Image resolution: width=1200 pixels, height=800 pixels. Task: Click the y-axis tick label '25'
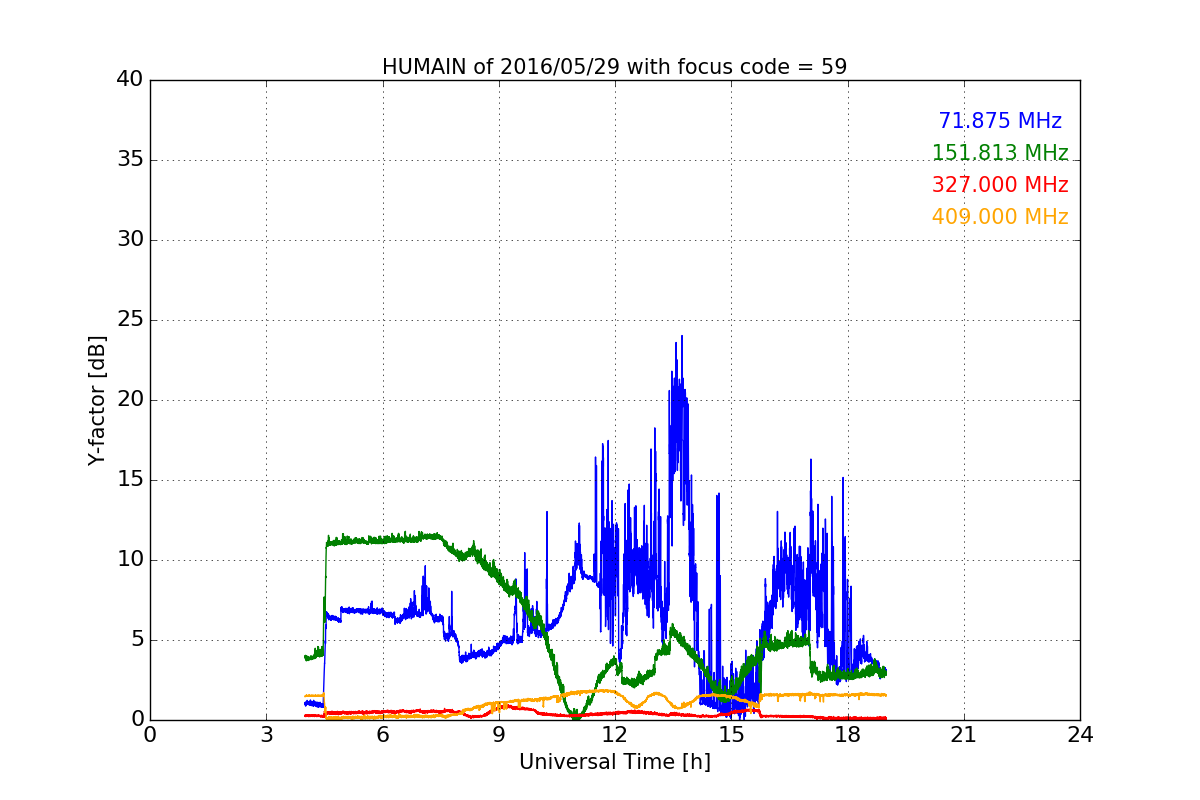[x=130, y=320]
